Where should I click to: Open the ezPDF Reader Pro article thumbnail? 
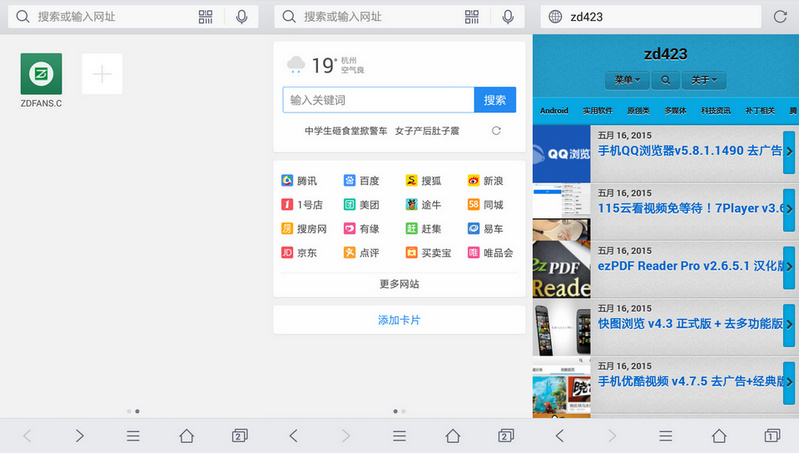pos(561,267)
